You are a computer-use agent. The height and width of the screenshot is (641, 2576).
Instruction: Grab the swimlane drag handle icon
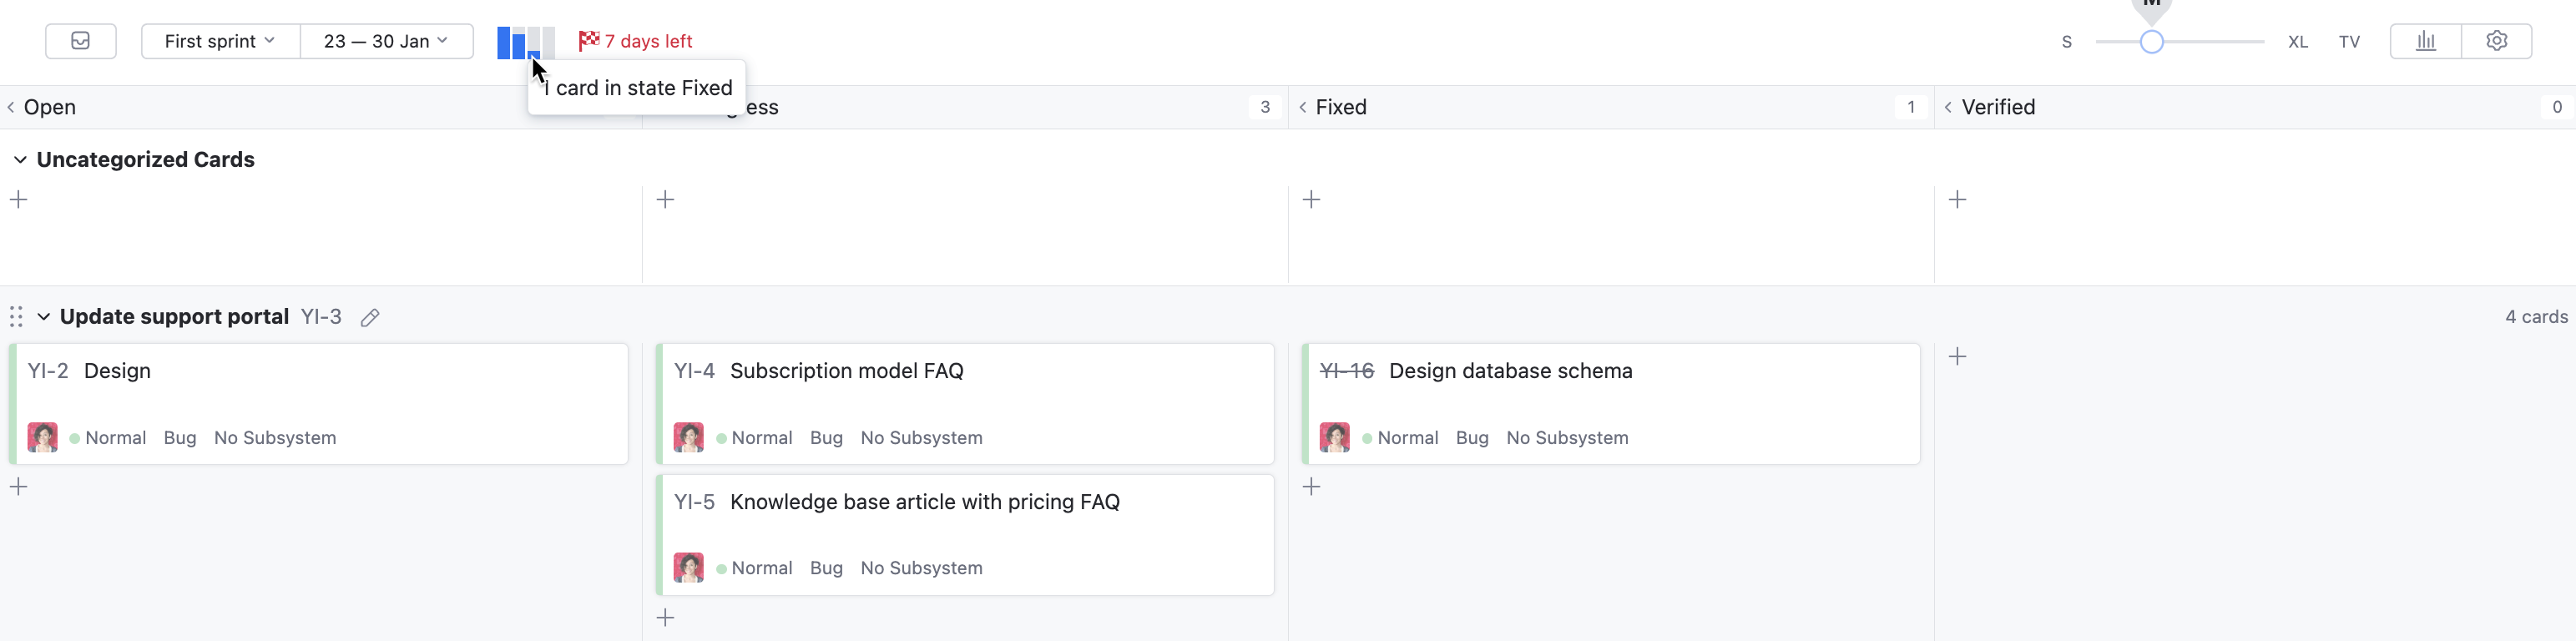[16, 317]
